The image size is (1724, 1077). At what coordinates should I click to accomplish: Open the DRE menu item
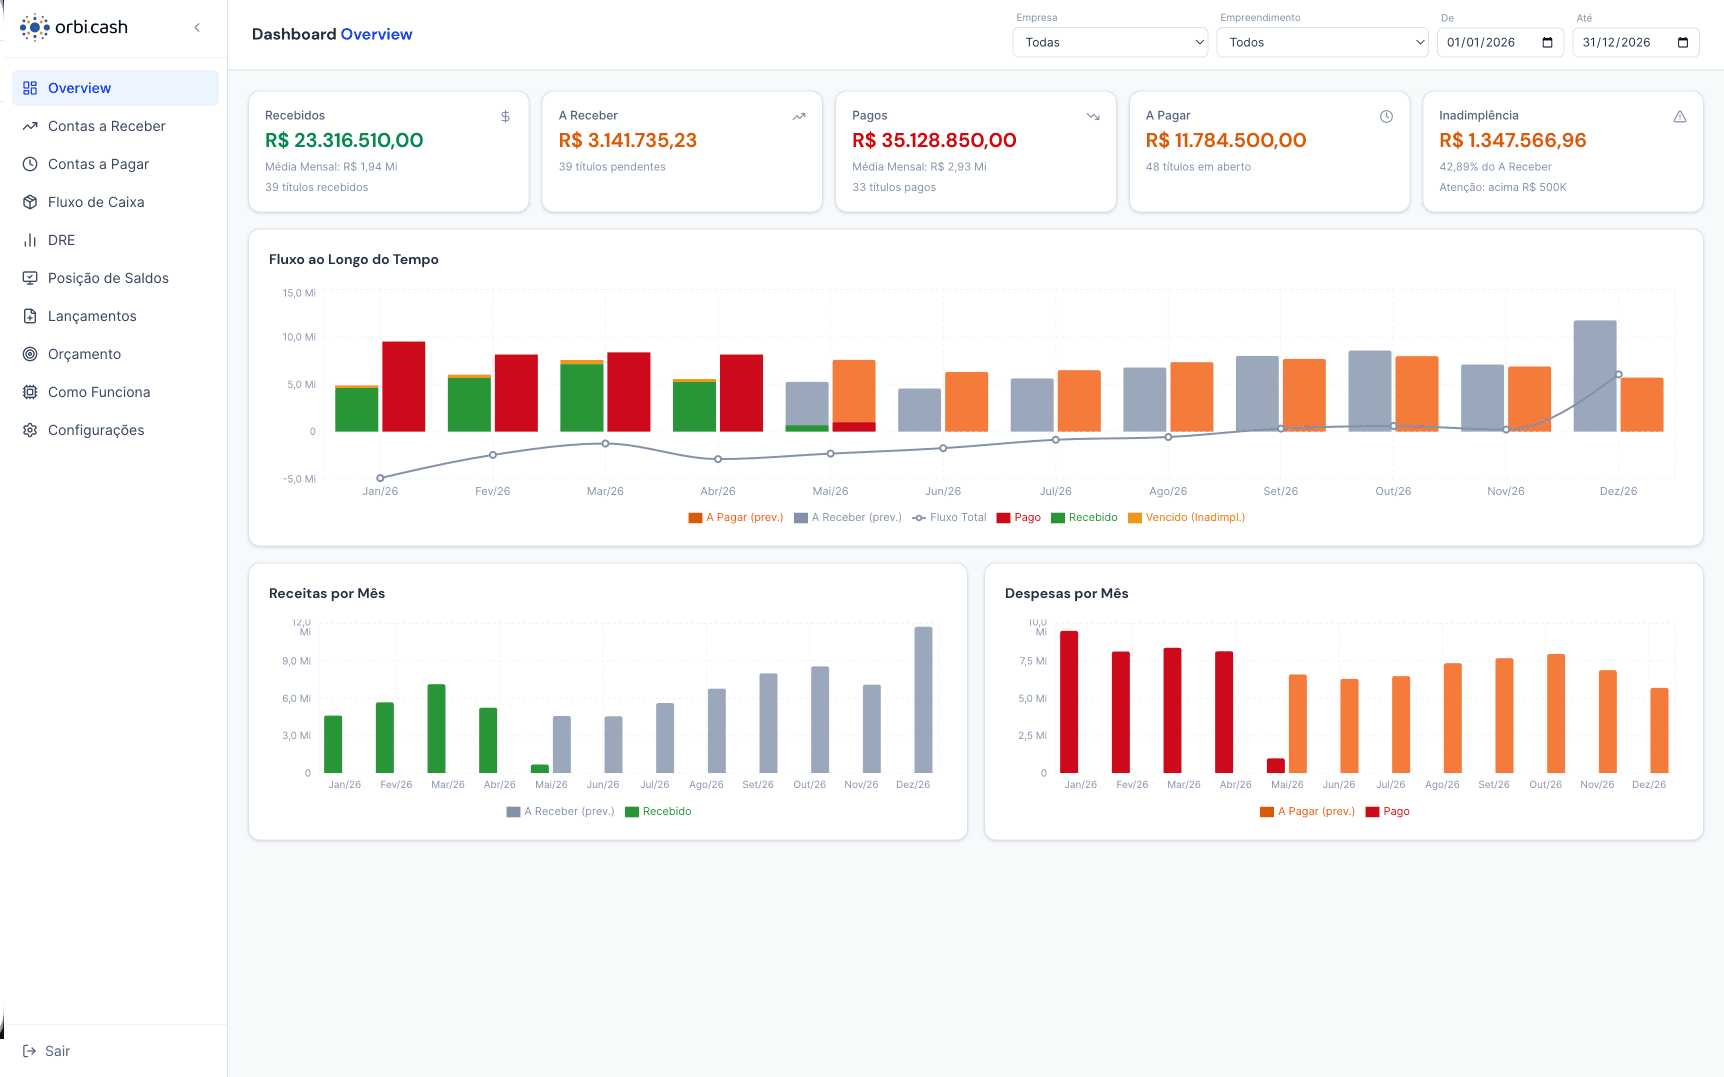[115, 240]
